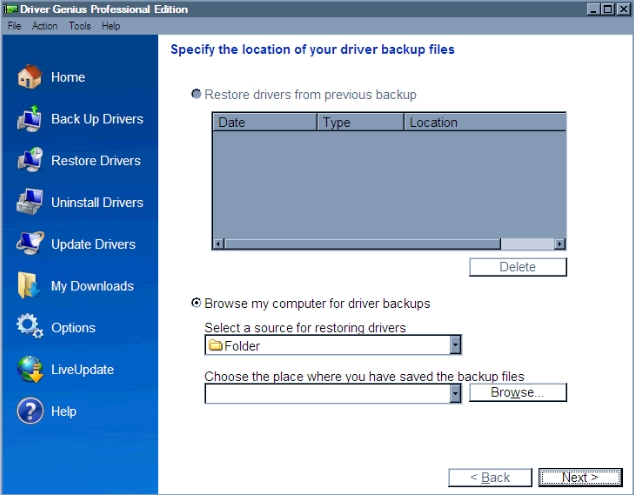Open the File menu
Viewport: 634px width, 495px height.
tap(15, 26)
